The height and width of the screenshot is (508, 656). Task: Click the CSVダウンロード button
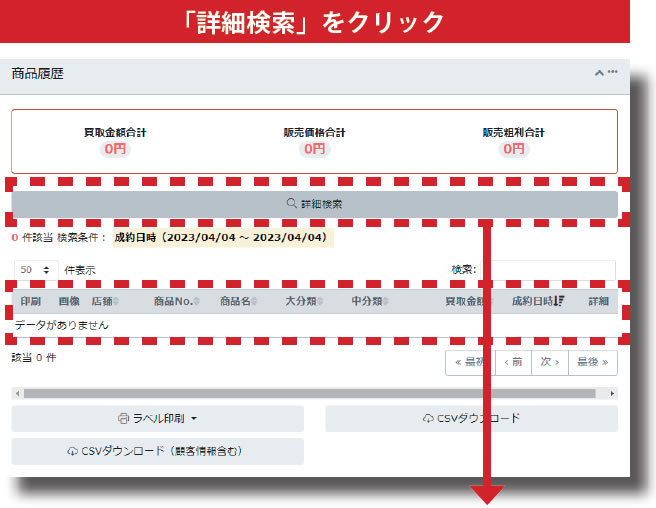471,419
